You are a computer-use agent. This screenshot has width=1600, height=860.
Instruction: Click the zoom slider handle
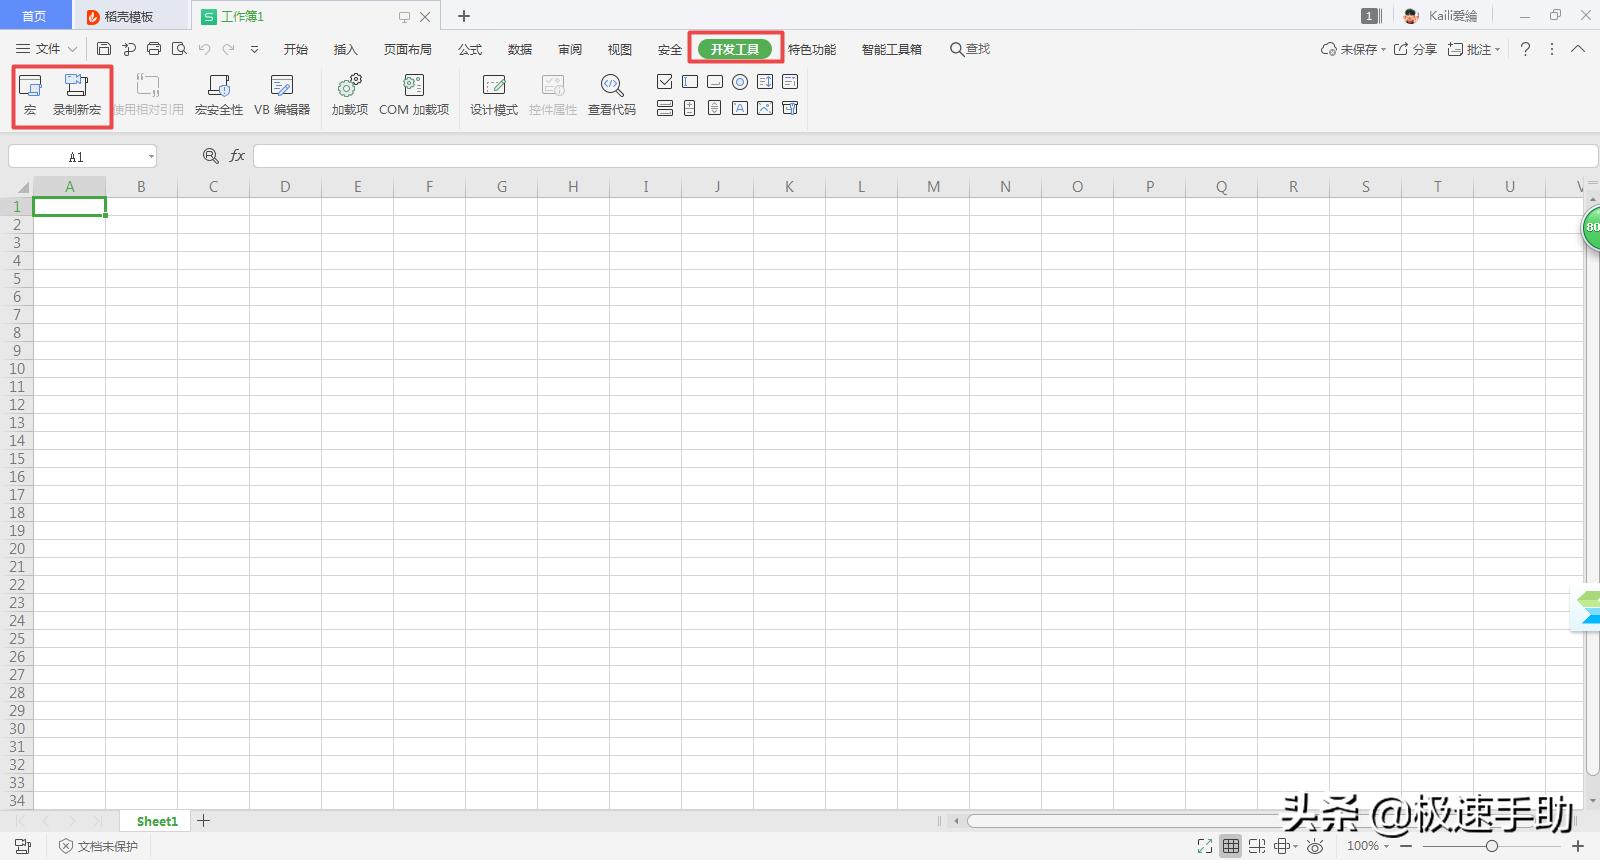coord(1491,846)
